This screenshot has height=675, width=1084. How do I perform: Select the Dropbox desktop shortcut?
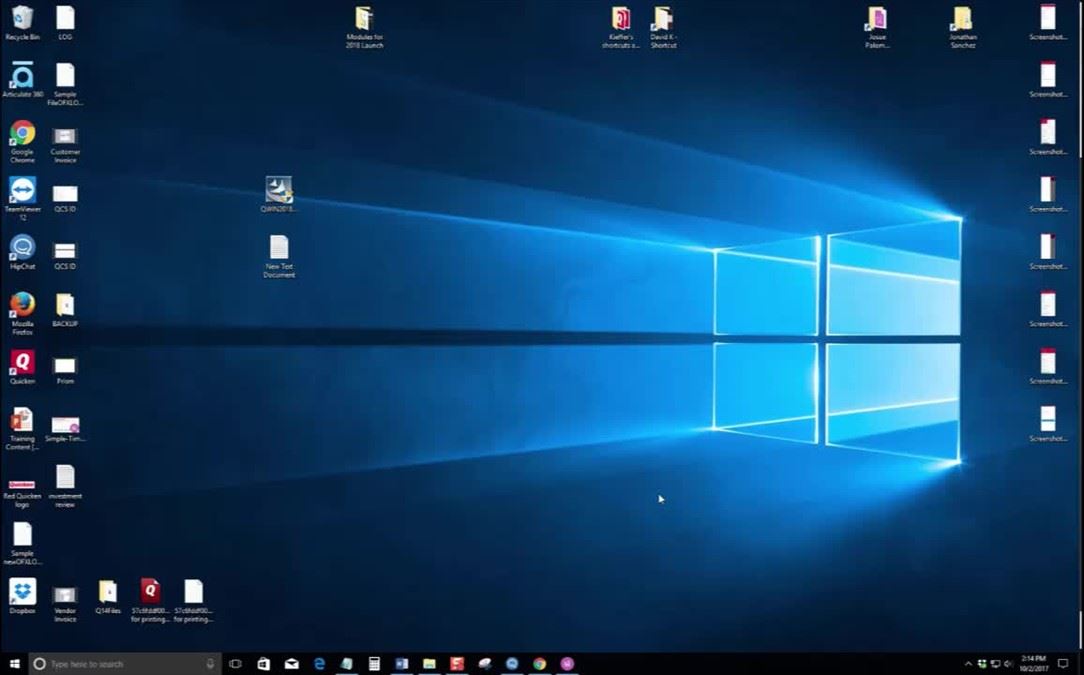point(22,591)
